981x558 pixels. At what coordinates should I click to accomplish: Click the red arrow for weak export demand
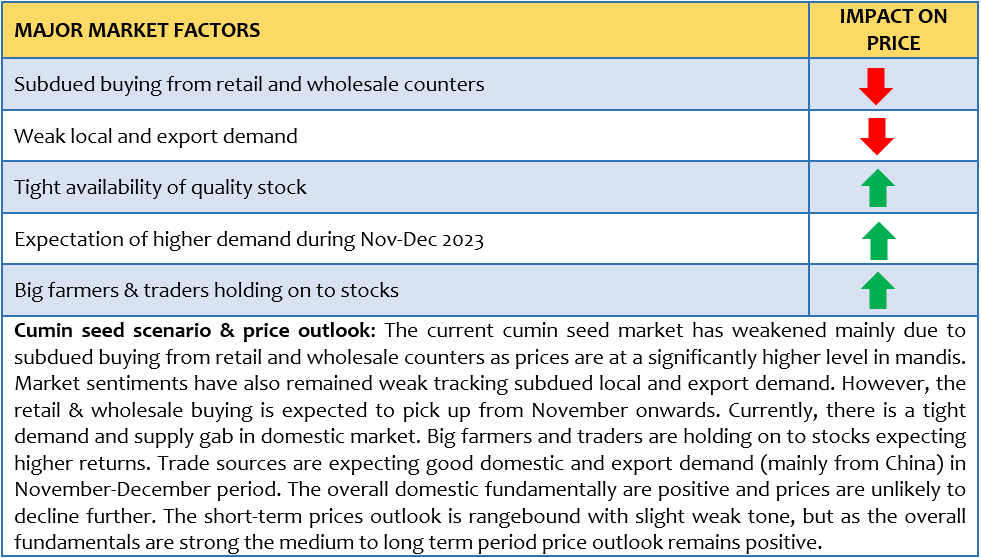pos(876,136)
